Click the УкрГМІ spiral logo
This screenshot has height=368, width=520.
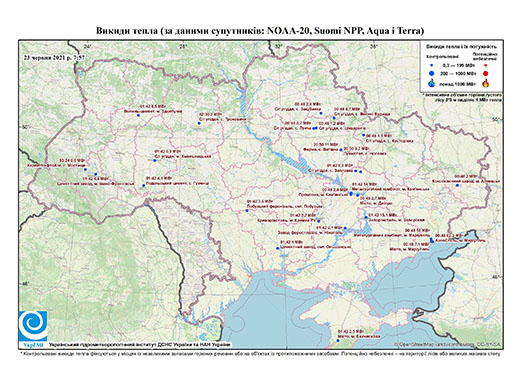click(x=33, y=326)
